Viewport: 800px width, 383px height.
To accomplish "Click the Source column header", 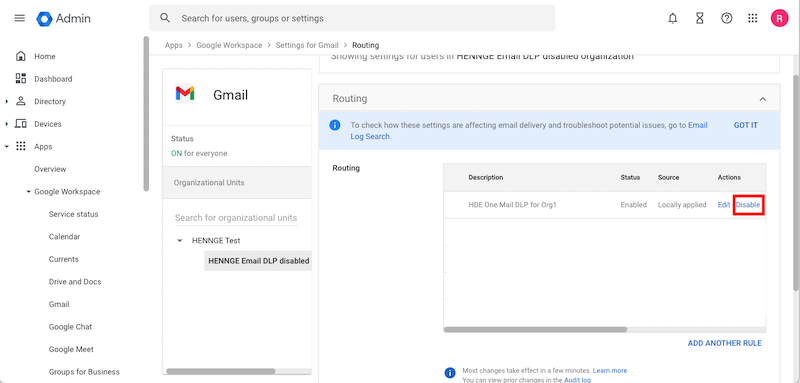I will pyautogui.click(x=668, y=177).
